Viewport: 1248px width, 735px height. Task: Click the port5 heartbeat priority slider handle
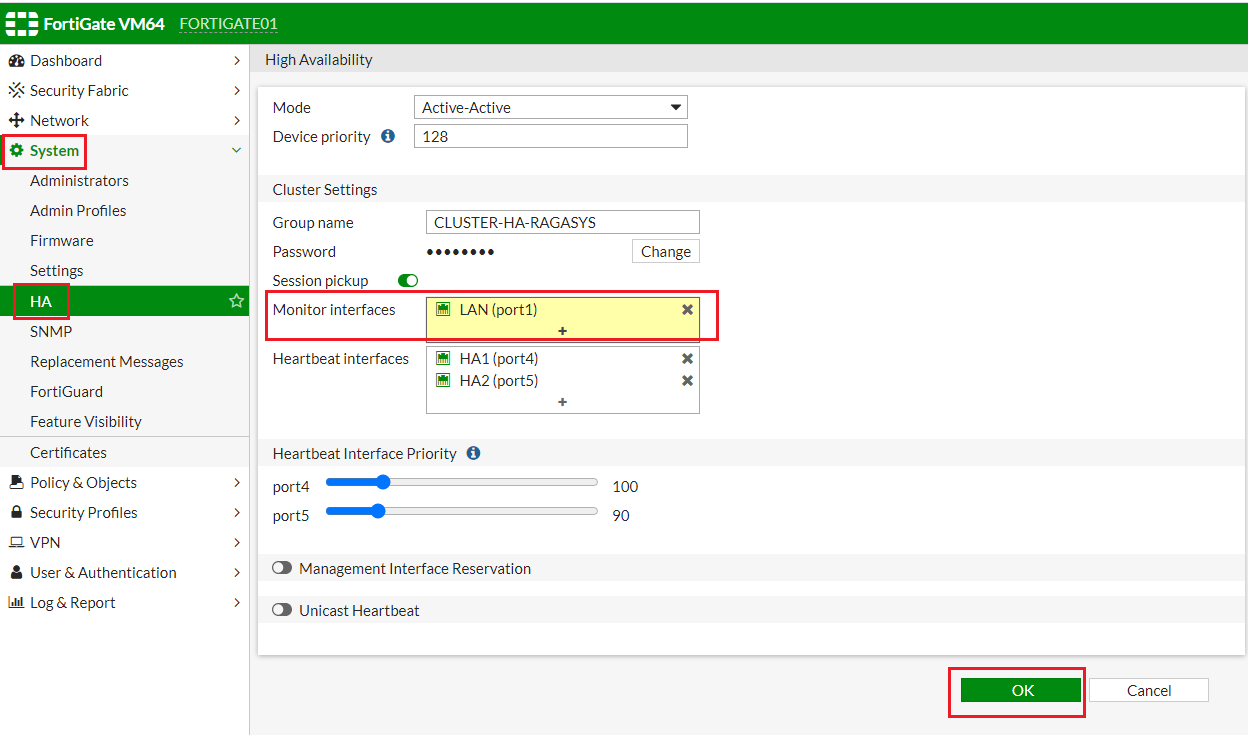[377, 510]
